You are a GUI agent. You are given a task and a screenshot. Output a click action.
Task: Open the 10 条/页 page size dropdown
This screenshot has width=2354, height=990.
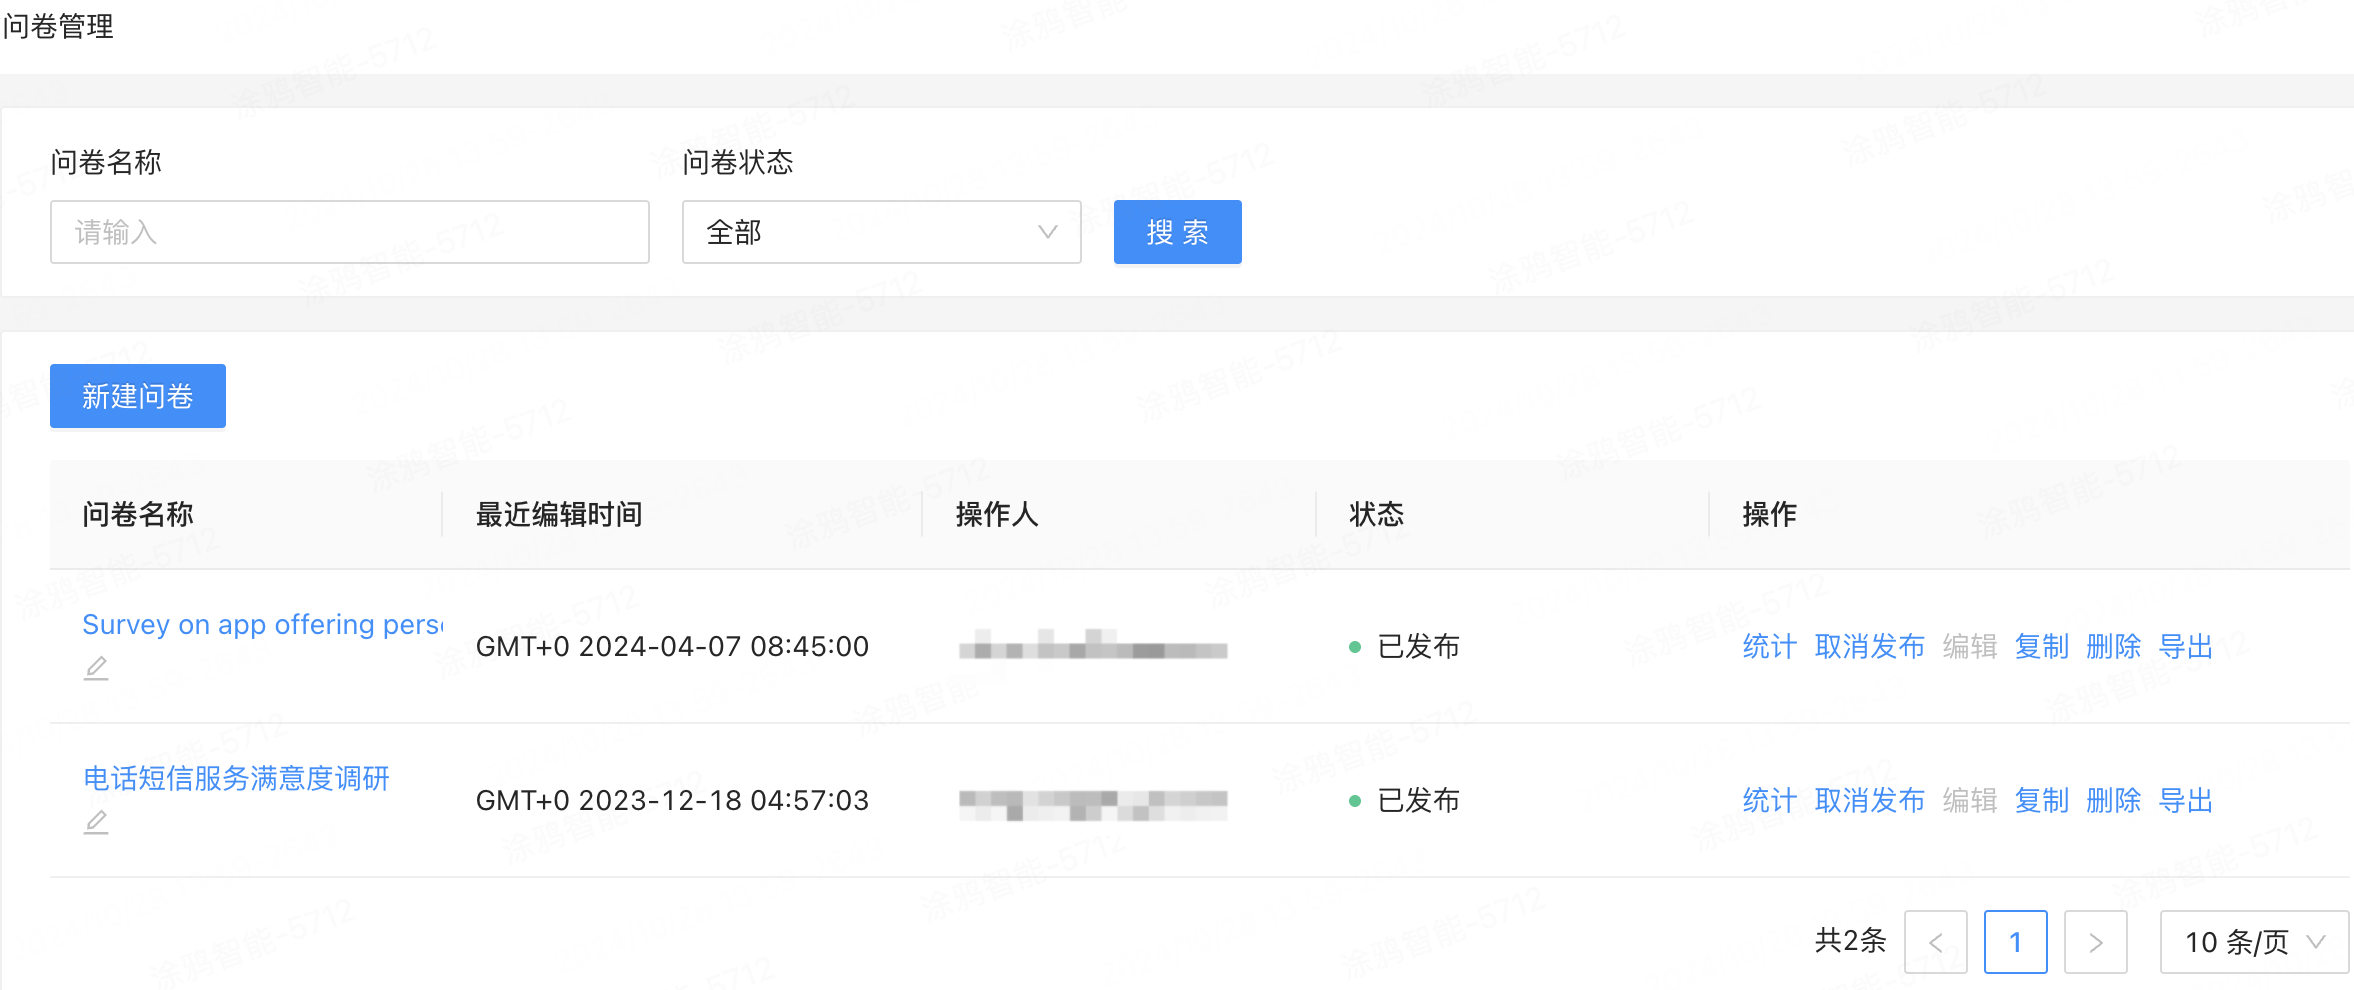pos(2254,942)
